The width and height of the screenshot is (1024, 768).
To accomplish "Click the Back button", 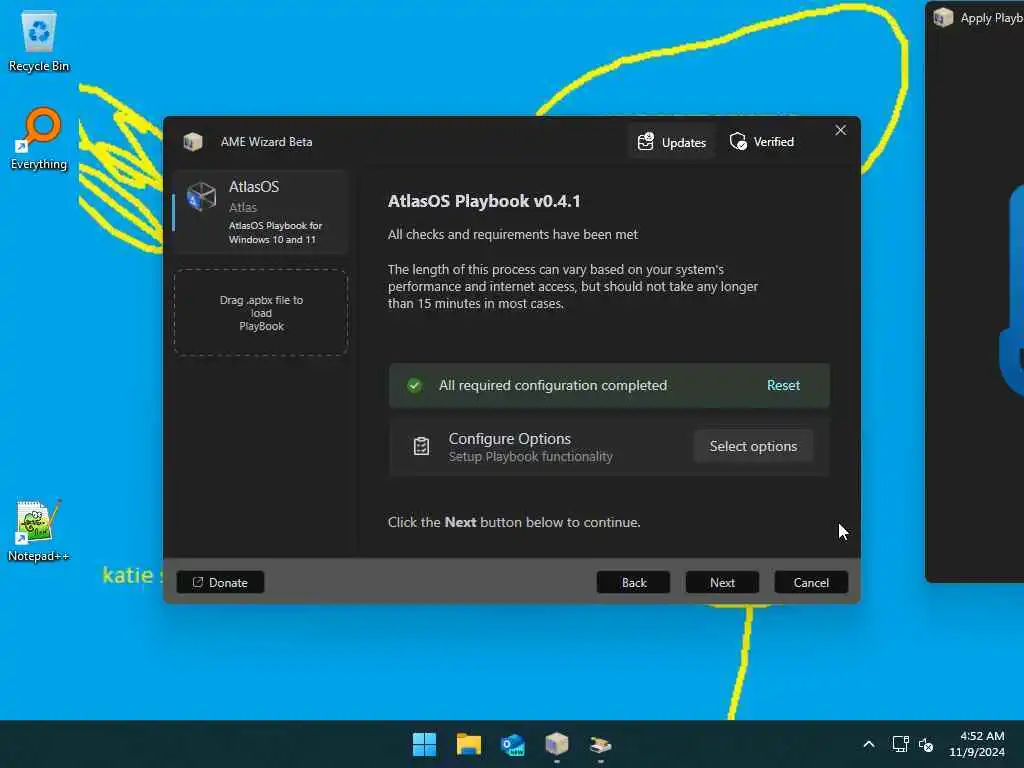I will [633, 583].
